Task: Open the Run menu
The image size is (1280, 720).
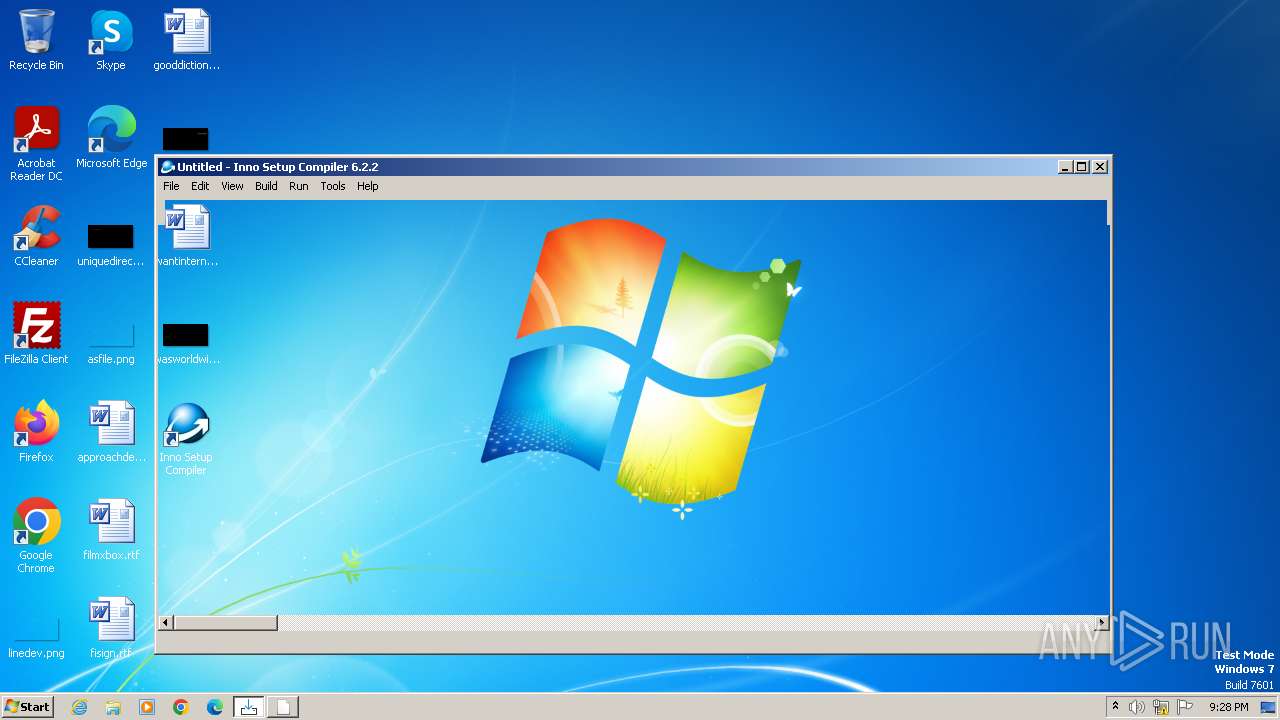Action: 298,186
